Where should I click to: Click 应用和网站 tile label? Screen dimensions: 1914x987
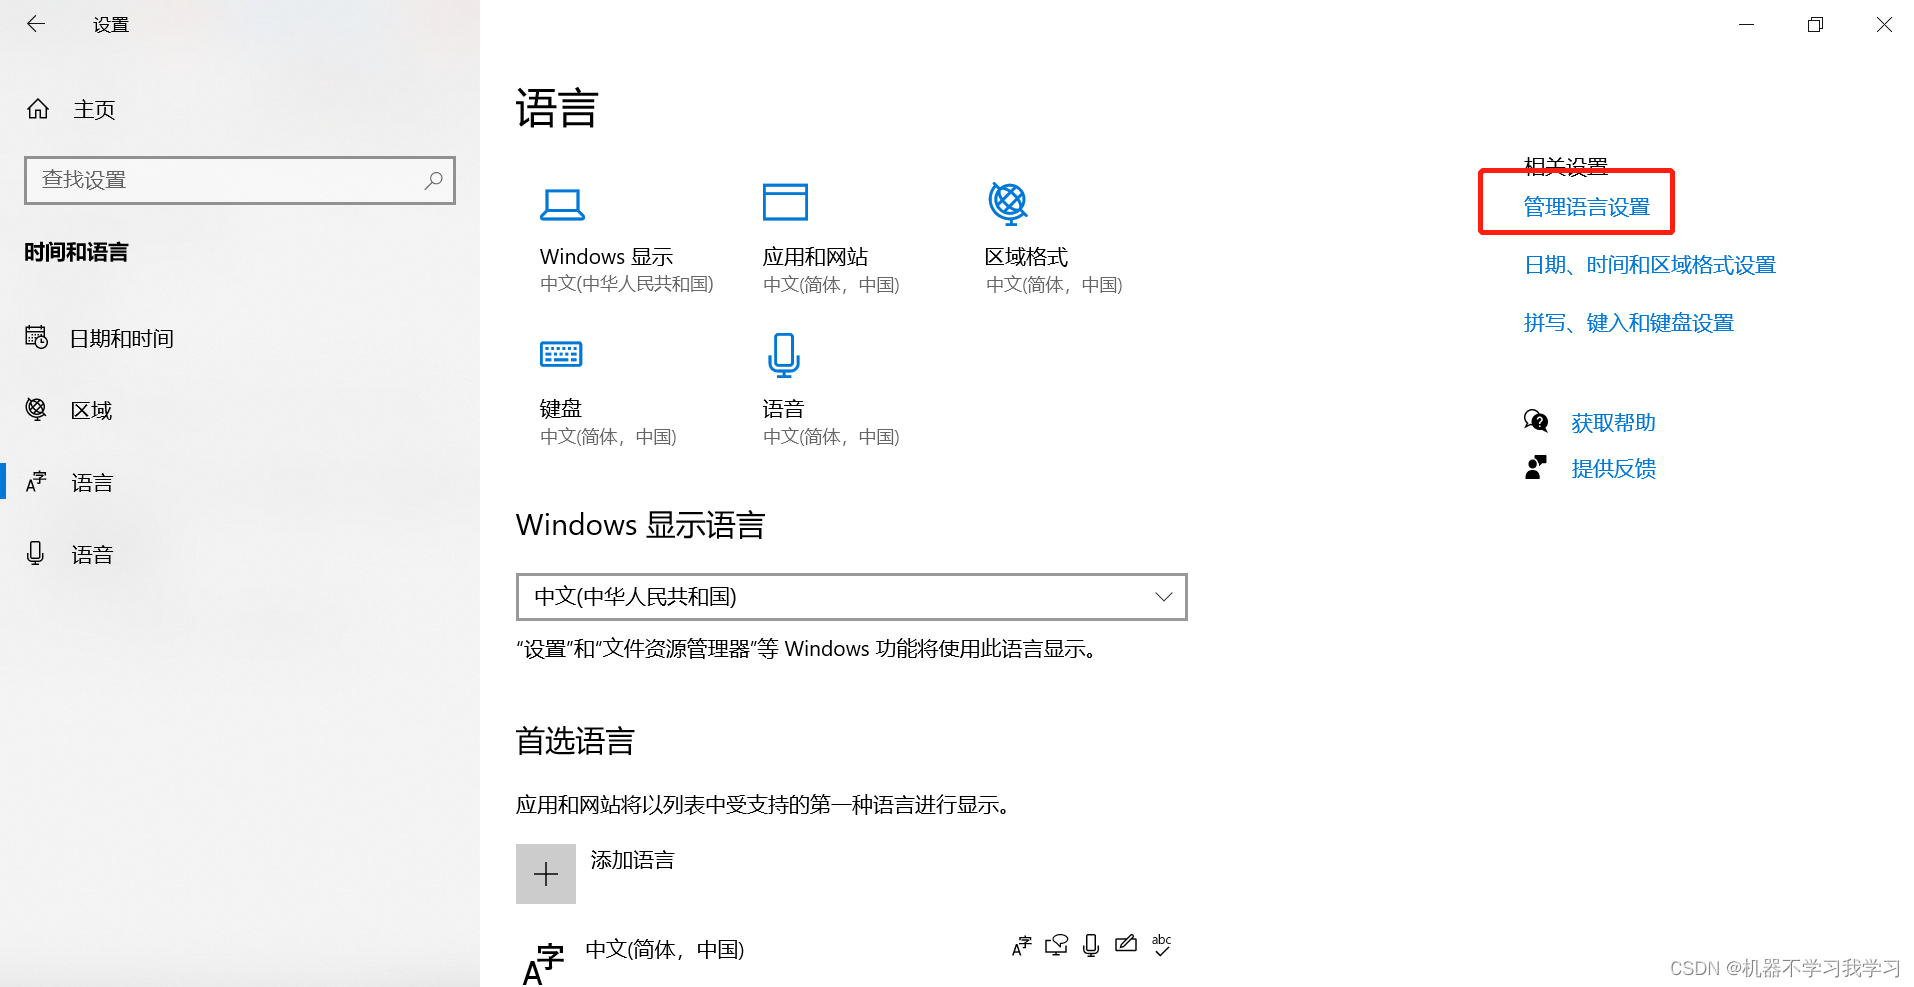815,257
